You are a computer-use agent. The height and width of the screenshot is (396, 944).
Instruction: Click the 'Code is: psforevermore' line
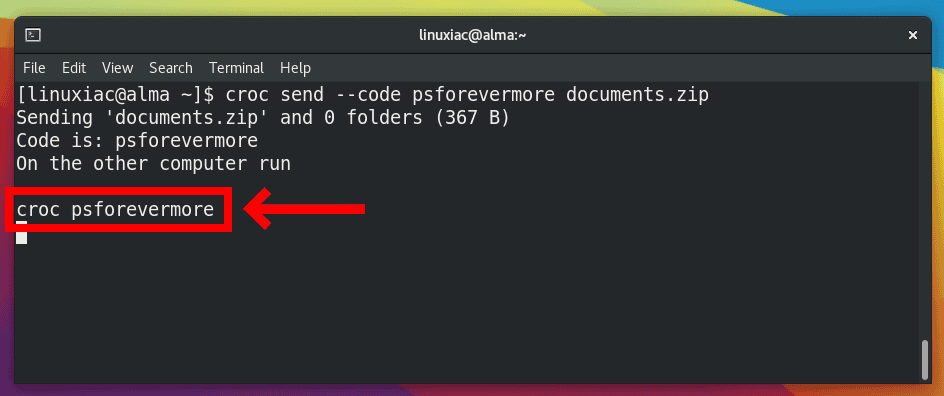tap(137, 141)
